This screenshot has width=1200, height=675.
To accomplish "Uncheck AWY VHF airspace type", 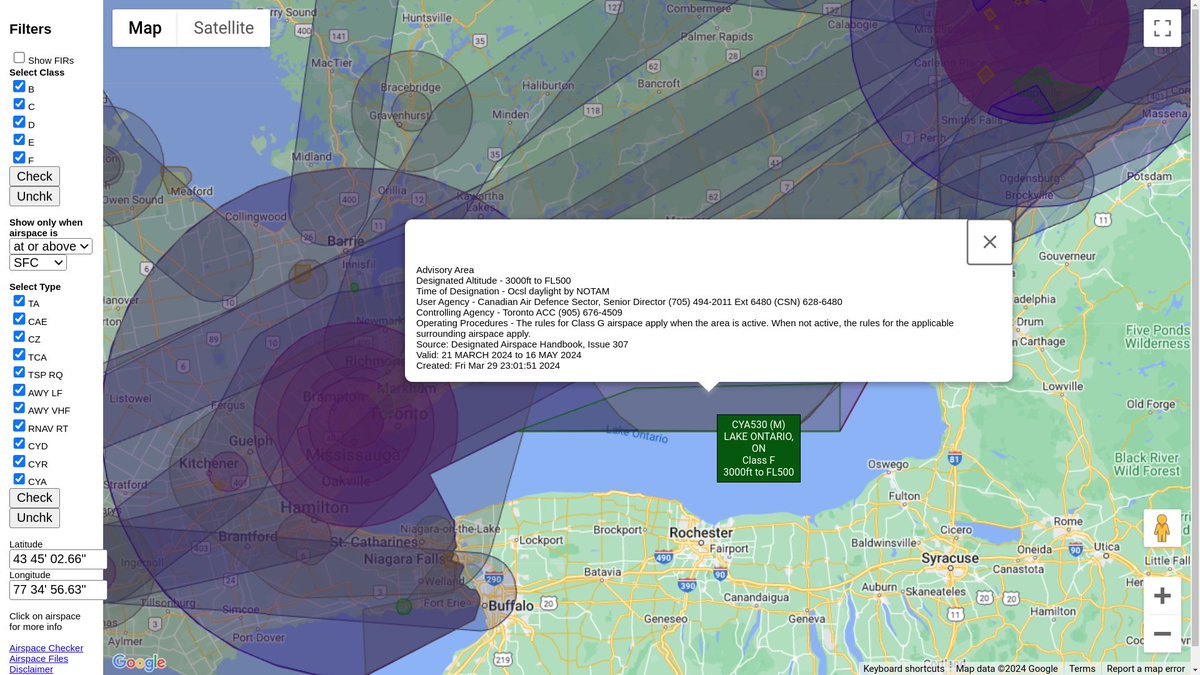I will tap(19, 408).
